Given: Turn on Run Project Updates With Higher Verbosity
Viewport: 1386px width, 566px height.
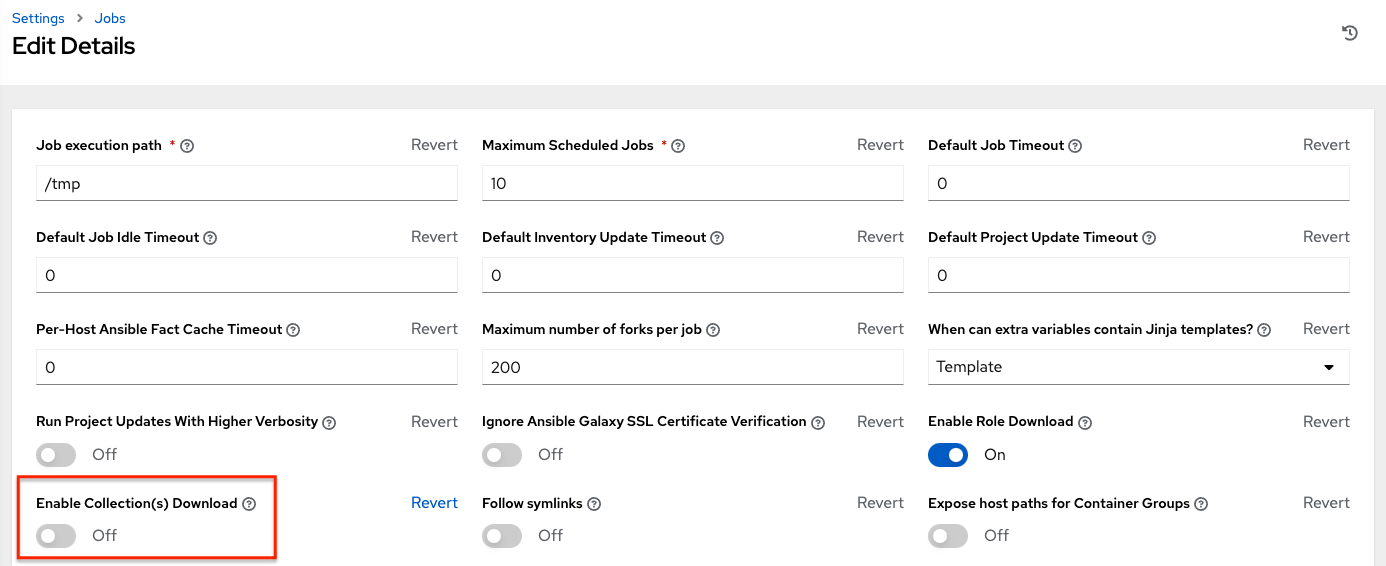Looking at the screenshot, I should click(x=56, y=455).
